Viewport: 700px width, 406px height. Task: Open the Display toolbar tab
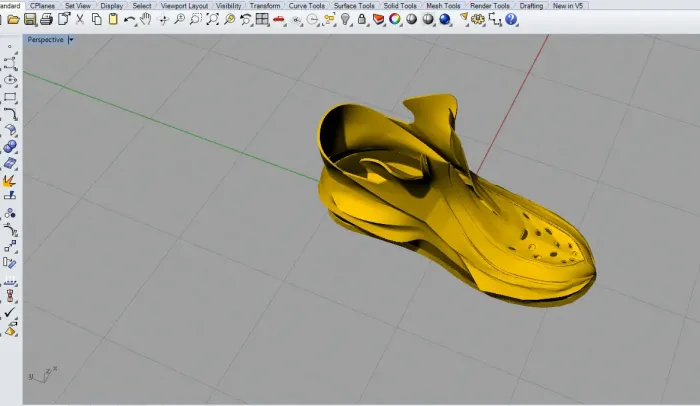[x=112, y=6]
